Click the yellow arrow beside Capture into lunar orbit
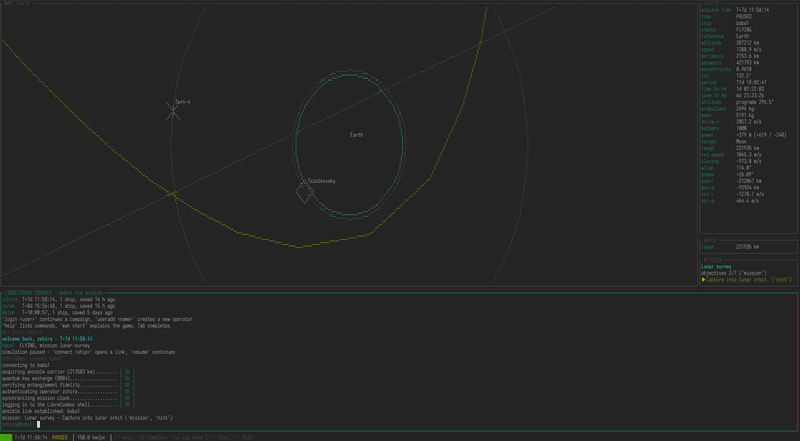The image size is (800, 441). click(x=704, y=280)
